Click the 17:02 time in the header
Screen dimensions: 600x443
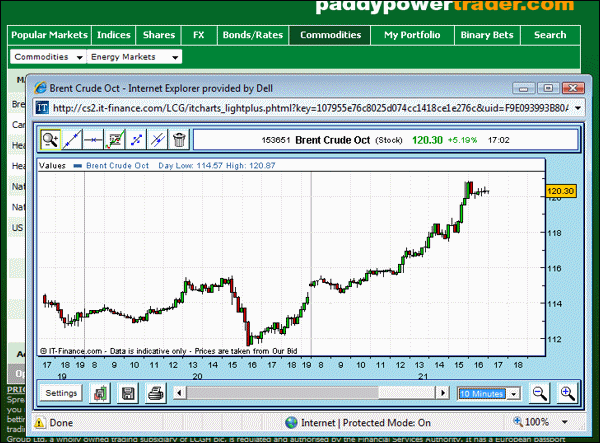pos(499,140)
